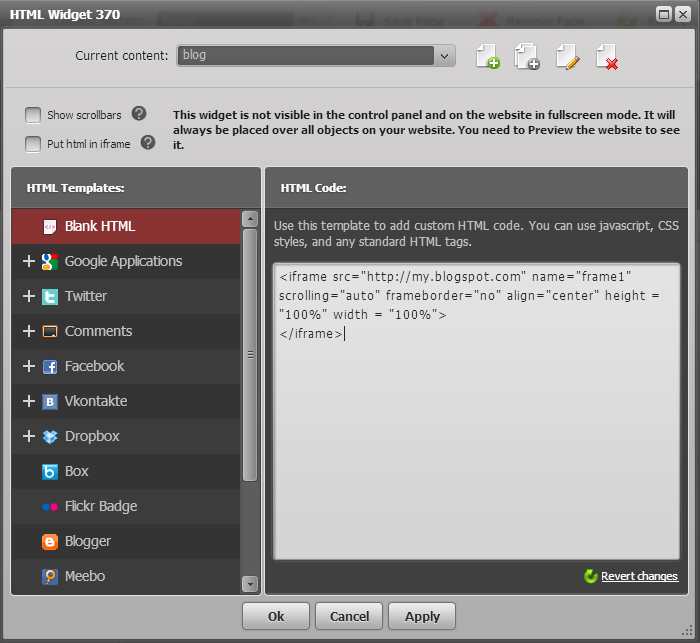700x643 pixels.
Task: Click the rename content pencil icon
Action: tap(568, 56)
